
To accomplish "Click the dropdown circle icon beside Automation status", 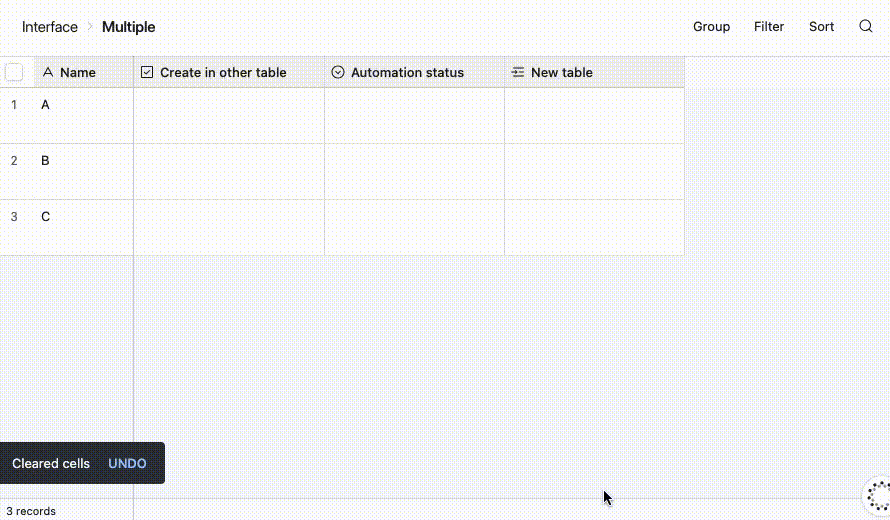I will click(x=338, y=72).
